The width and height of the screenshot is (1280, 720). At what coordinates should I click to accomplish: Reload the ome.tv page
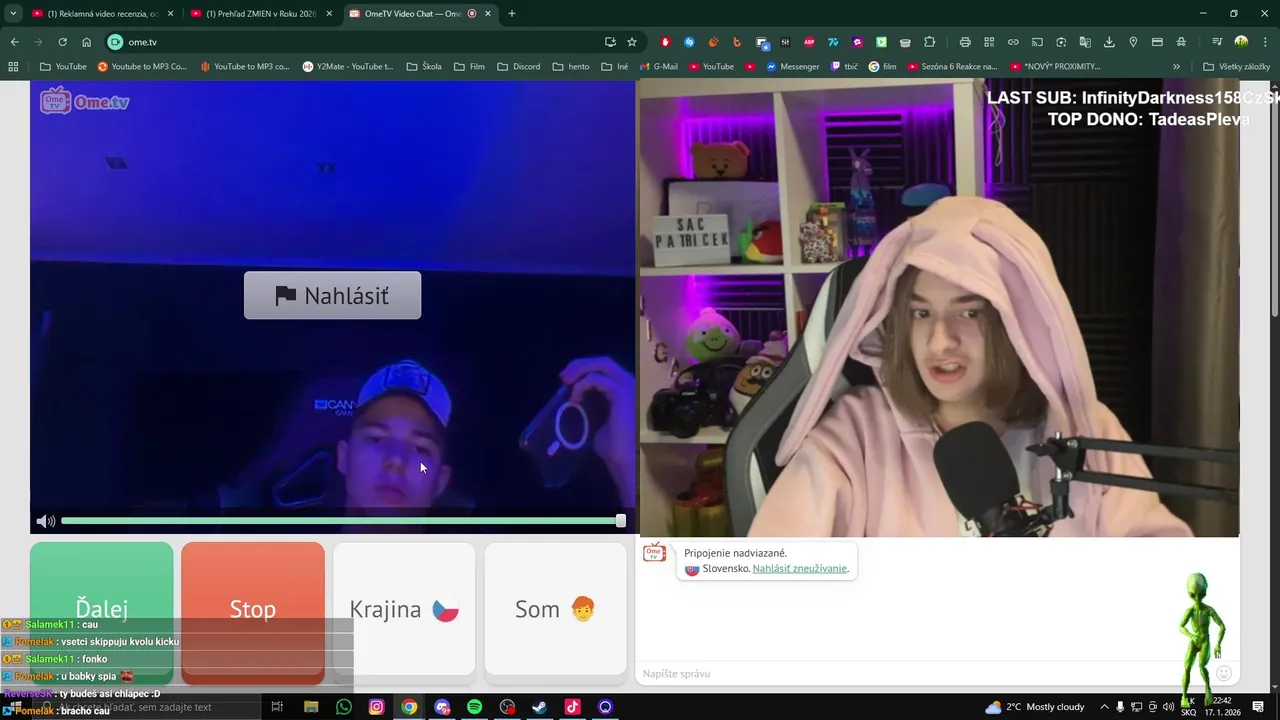click(x=62, y=42)
